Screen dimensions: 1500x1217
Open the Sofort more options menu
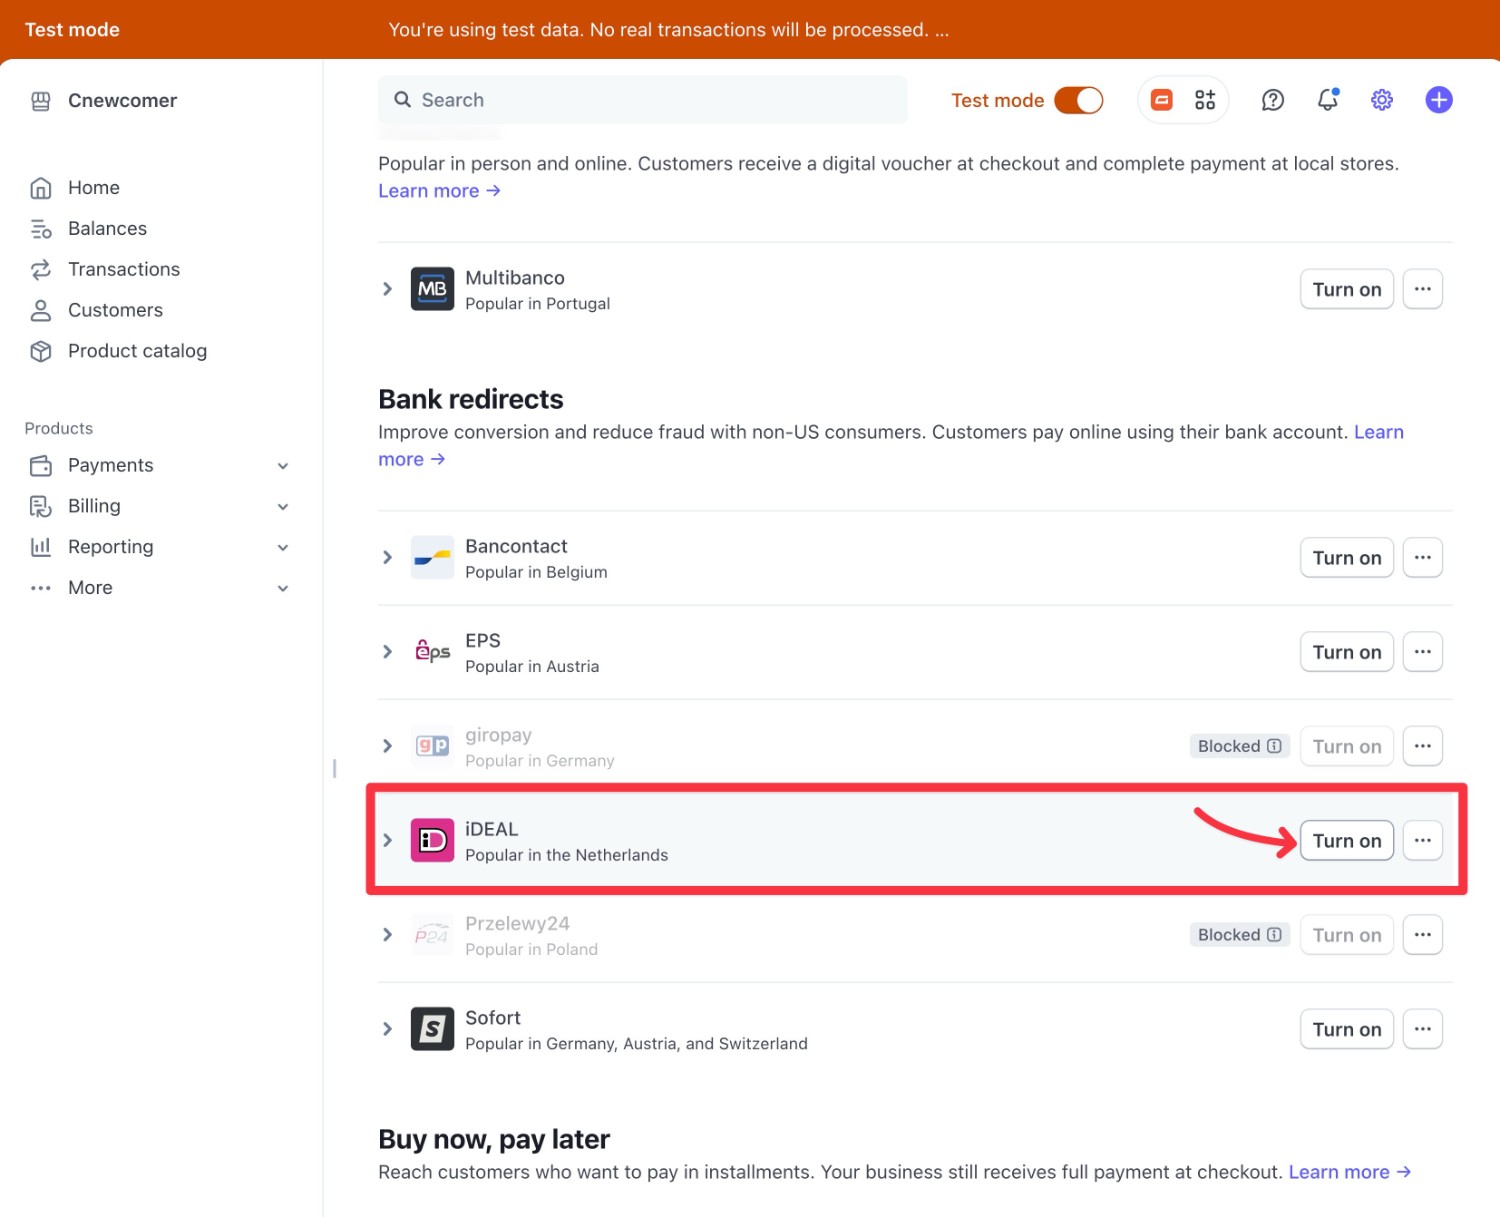pyautogui.click(x=1422, y=1029)
